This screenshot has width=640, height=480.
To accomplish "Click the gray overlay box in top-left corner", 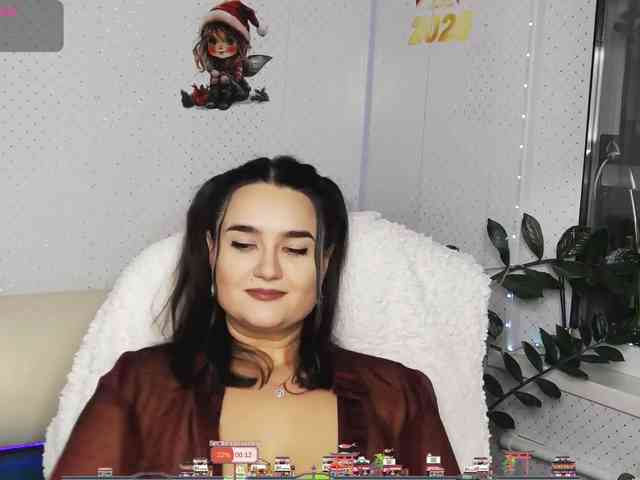I will coord(31,25).
